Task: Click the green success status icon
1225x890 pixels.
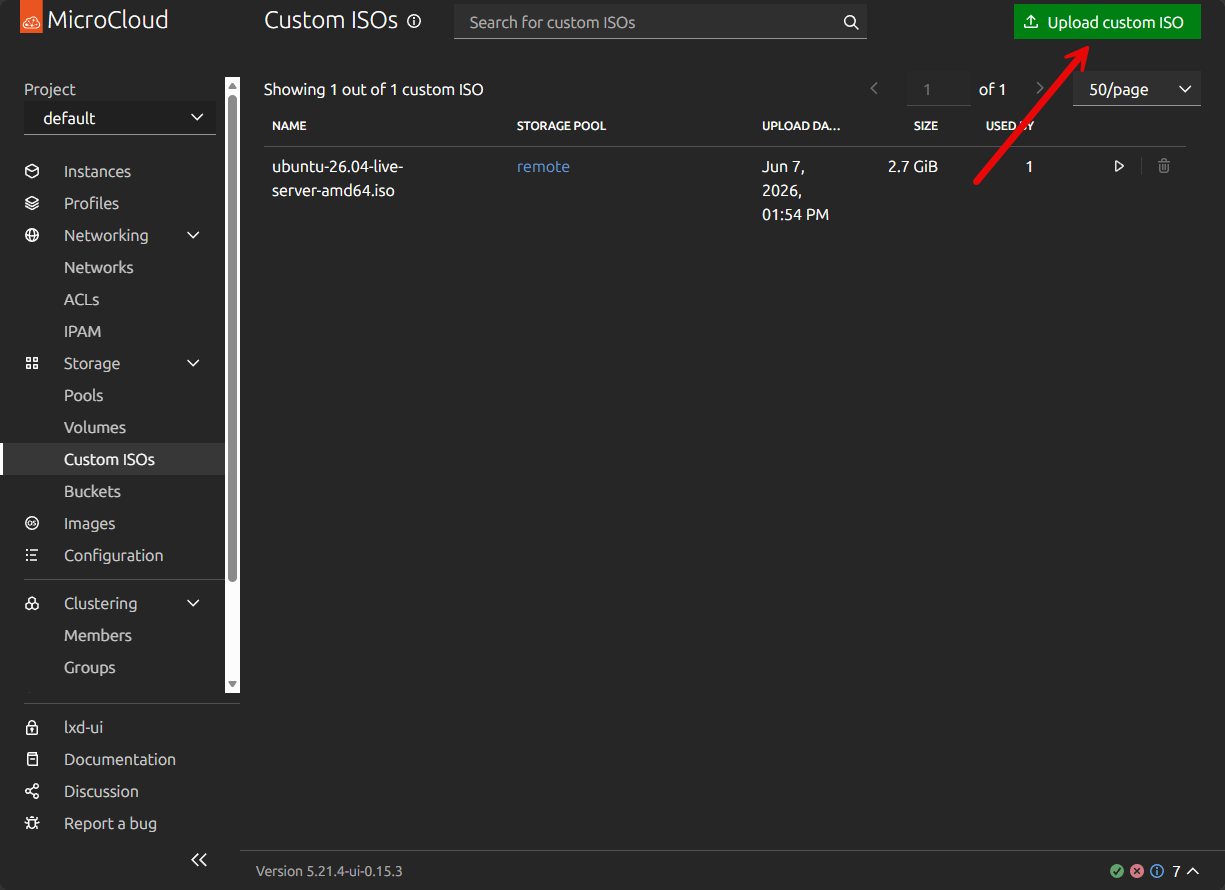Action: [x=1117, y=871]
